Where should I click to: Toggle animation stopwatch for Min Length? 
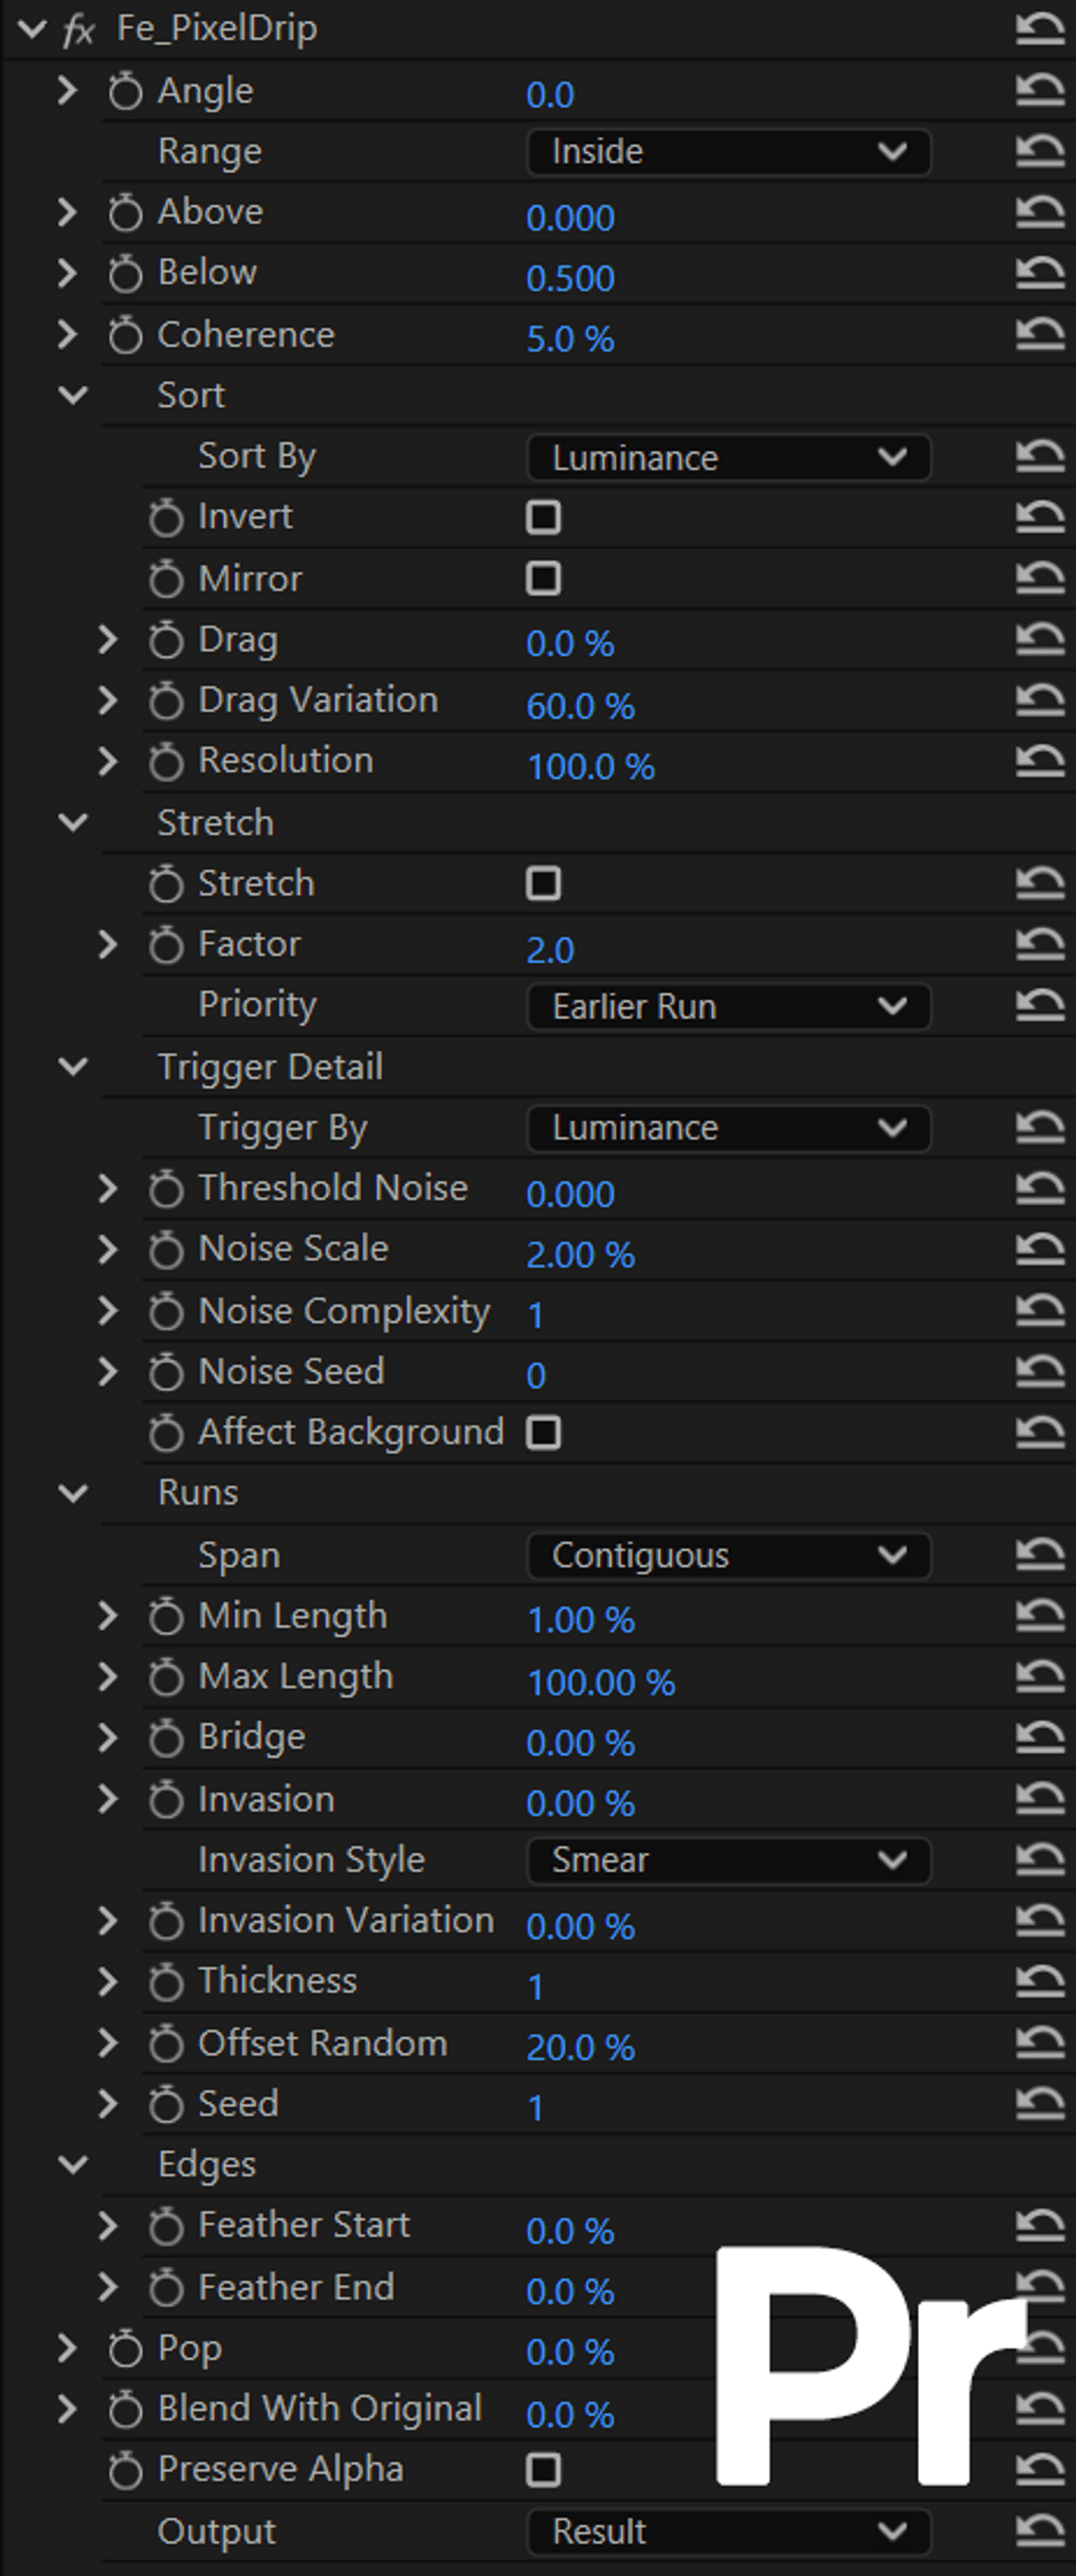point(166,1617)
